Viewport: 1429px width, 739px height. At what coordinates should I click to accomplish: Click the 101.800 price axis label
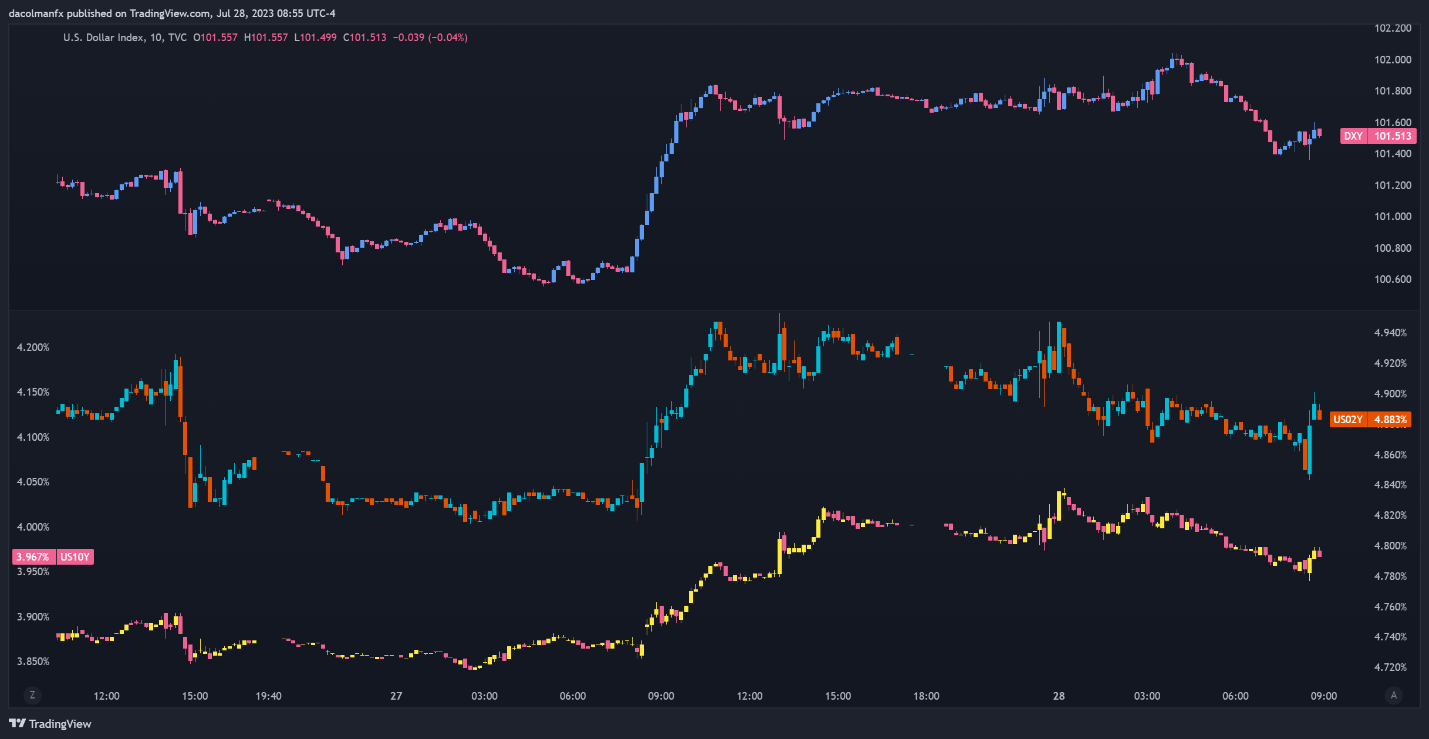[1393, 91]
